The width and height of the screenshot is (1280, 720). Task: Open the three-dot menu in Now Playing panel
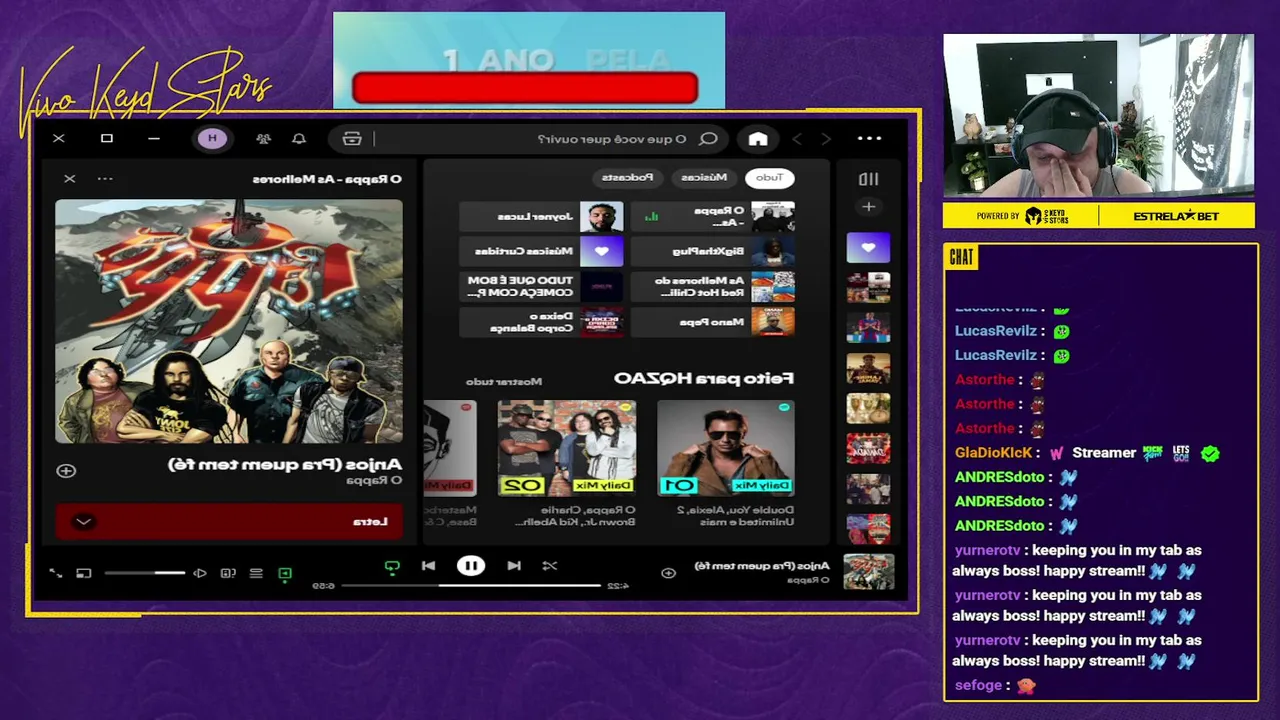tap(105, 179)
